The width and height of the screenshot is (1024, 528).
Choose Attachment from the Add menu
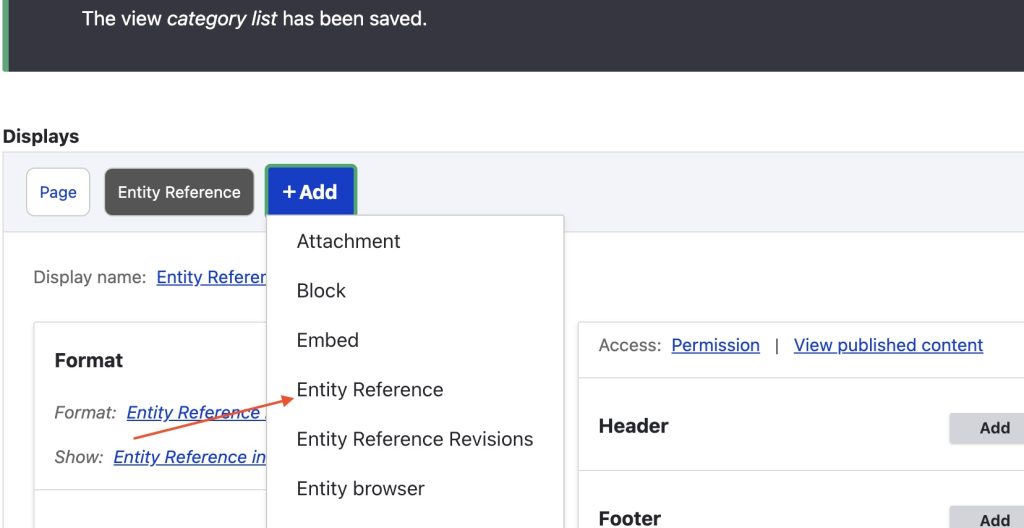click(348, 241)
